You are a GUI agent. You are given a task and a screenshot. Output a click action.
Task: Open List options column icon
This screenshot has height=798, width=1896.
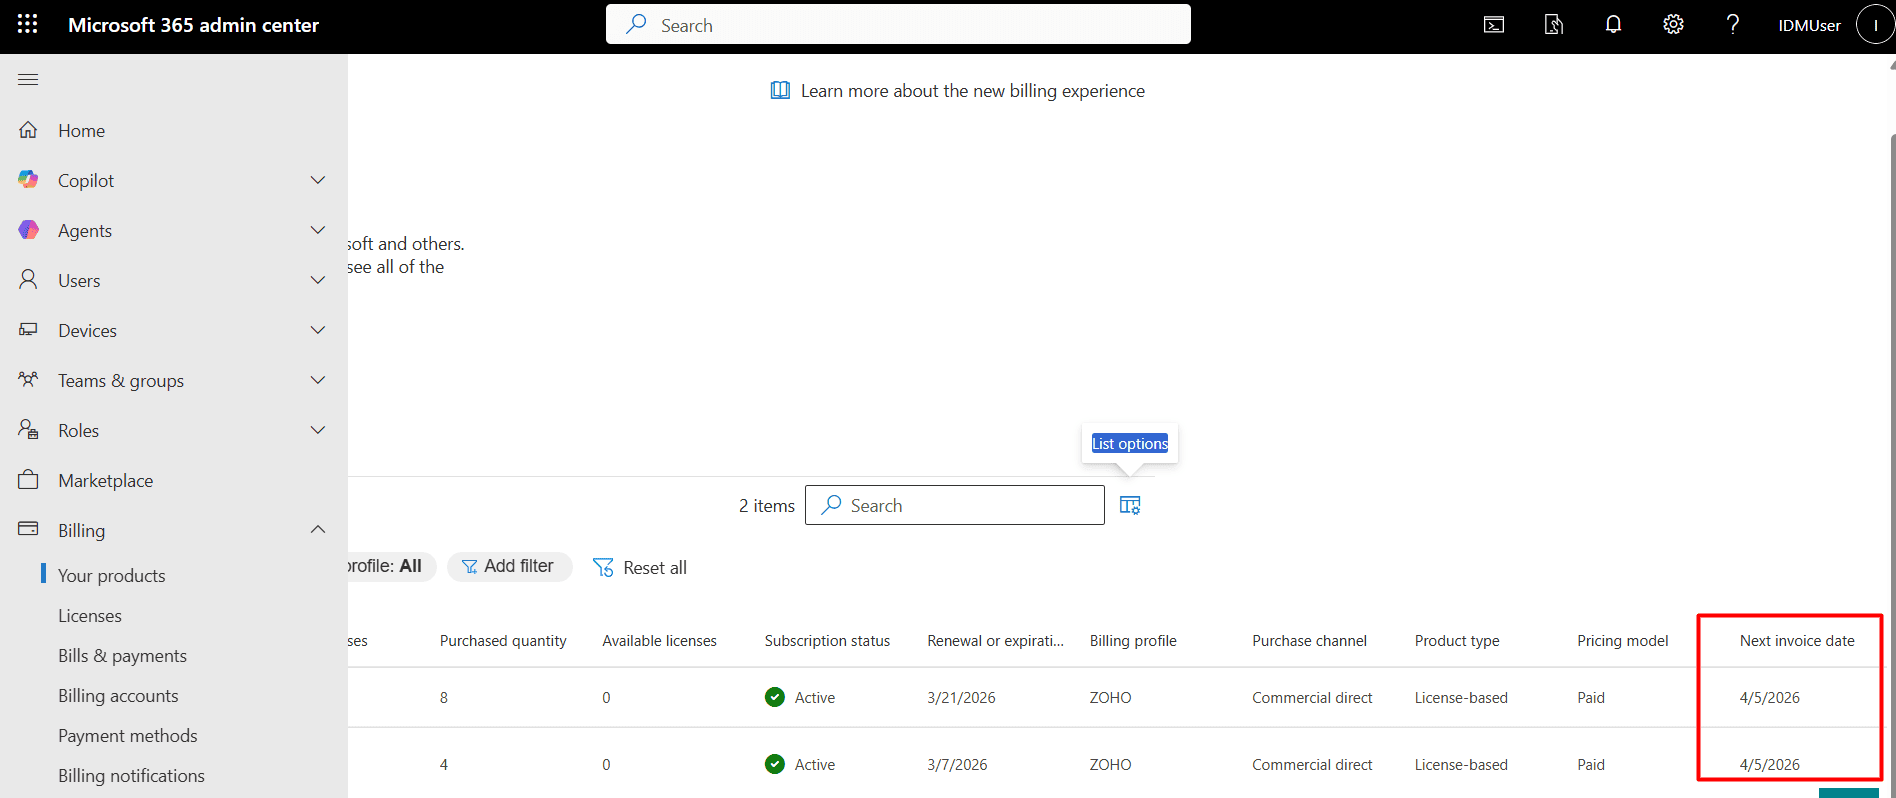tap(1130, 505)
